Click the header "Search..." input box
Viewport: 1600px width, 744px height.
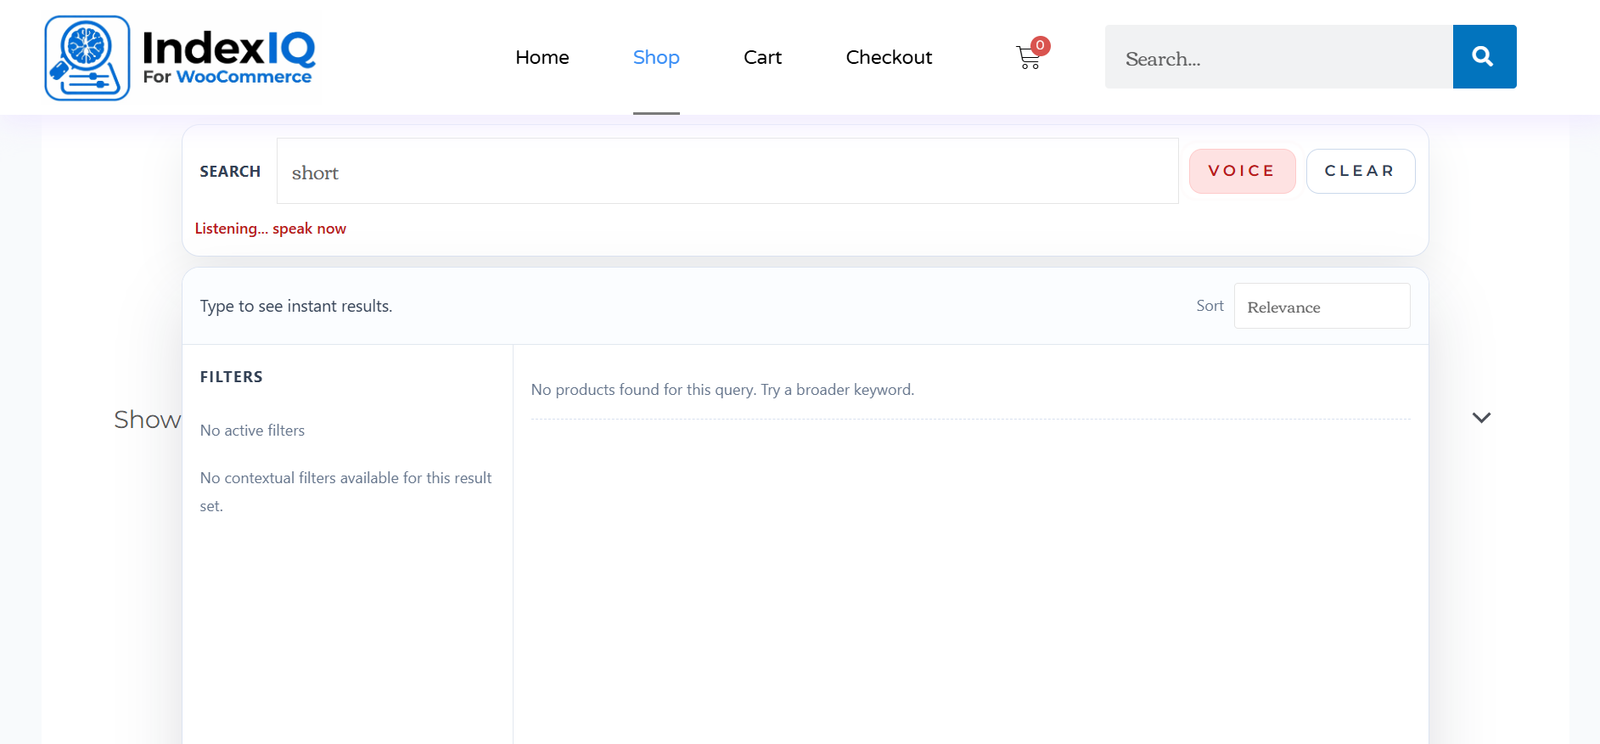(1277, 58)
